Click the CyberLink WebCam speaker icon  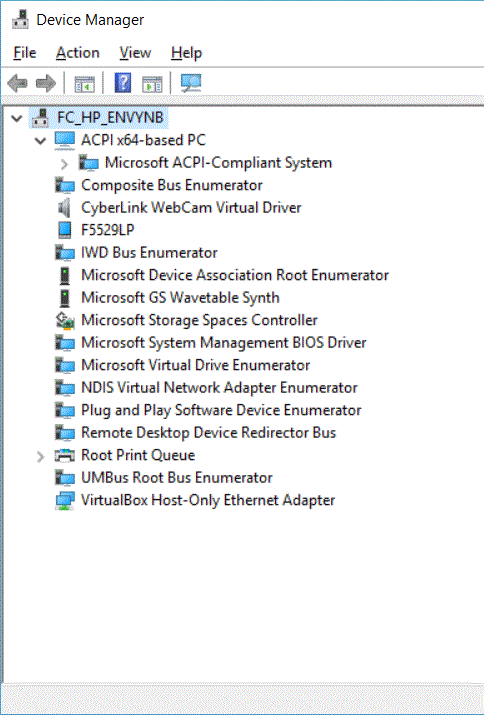(x=64, y=207)
